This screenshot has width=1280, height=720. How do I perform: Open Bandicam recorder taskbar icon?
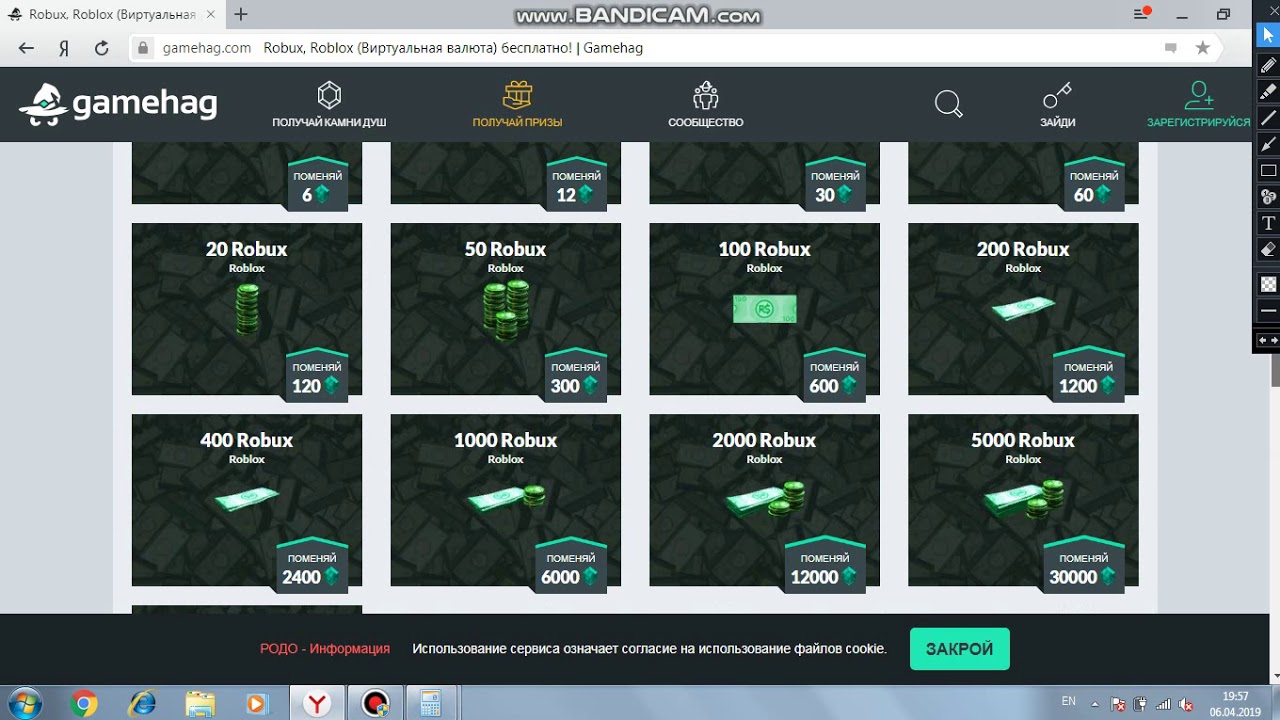click(375, 703)
